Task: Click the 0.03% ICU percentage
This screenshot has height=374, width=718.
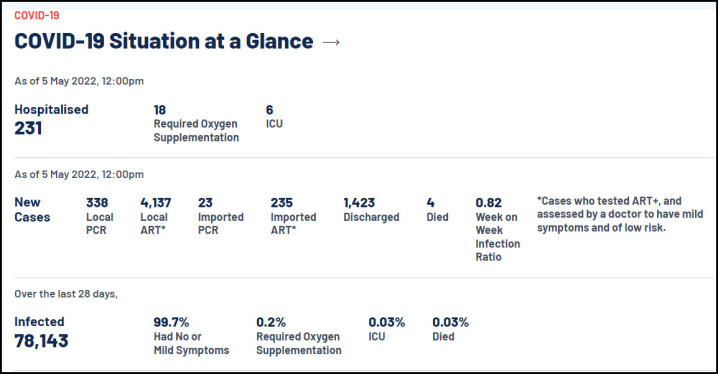Action: click(386, 329)
